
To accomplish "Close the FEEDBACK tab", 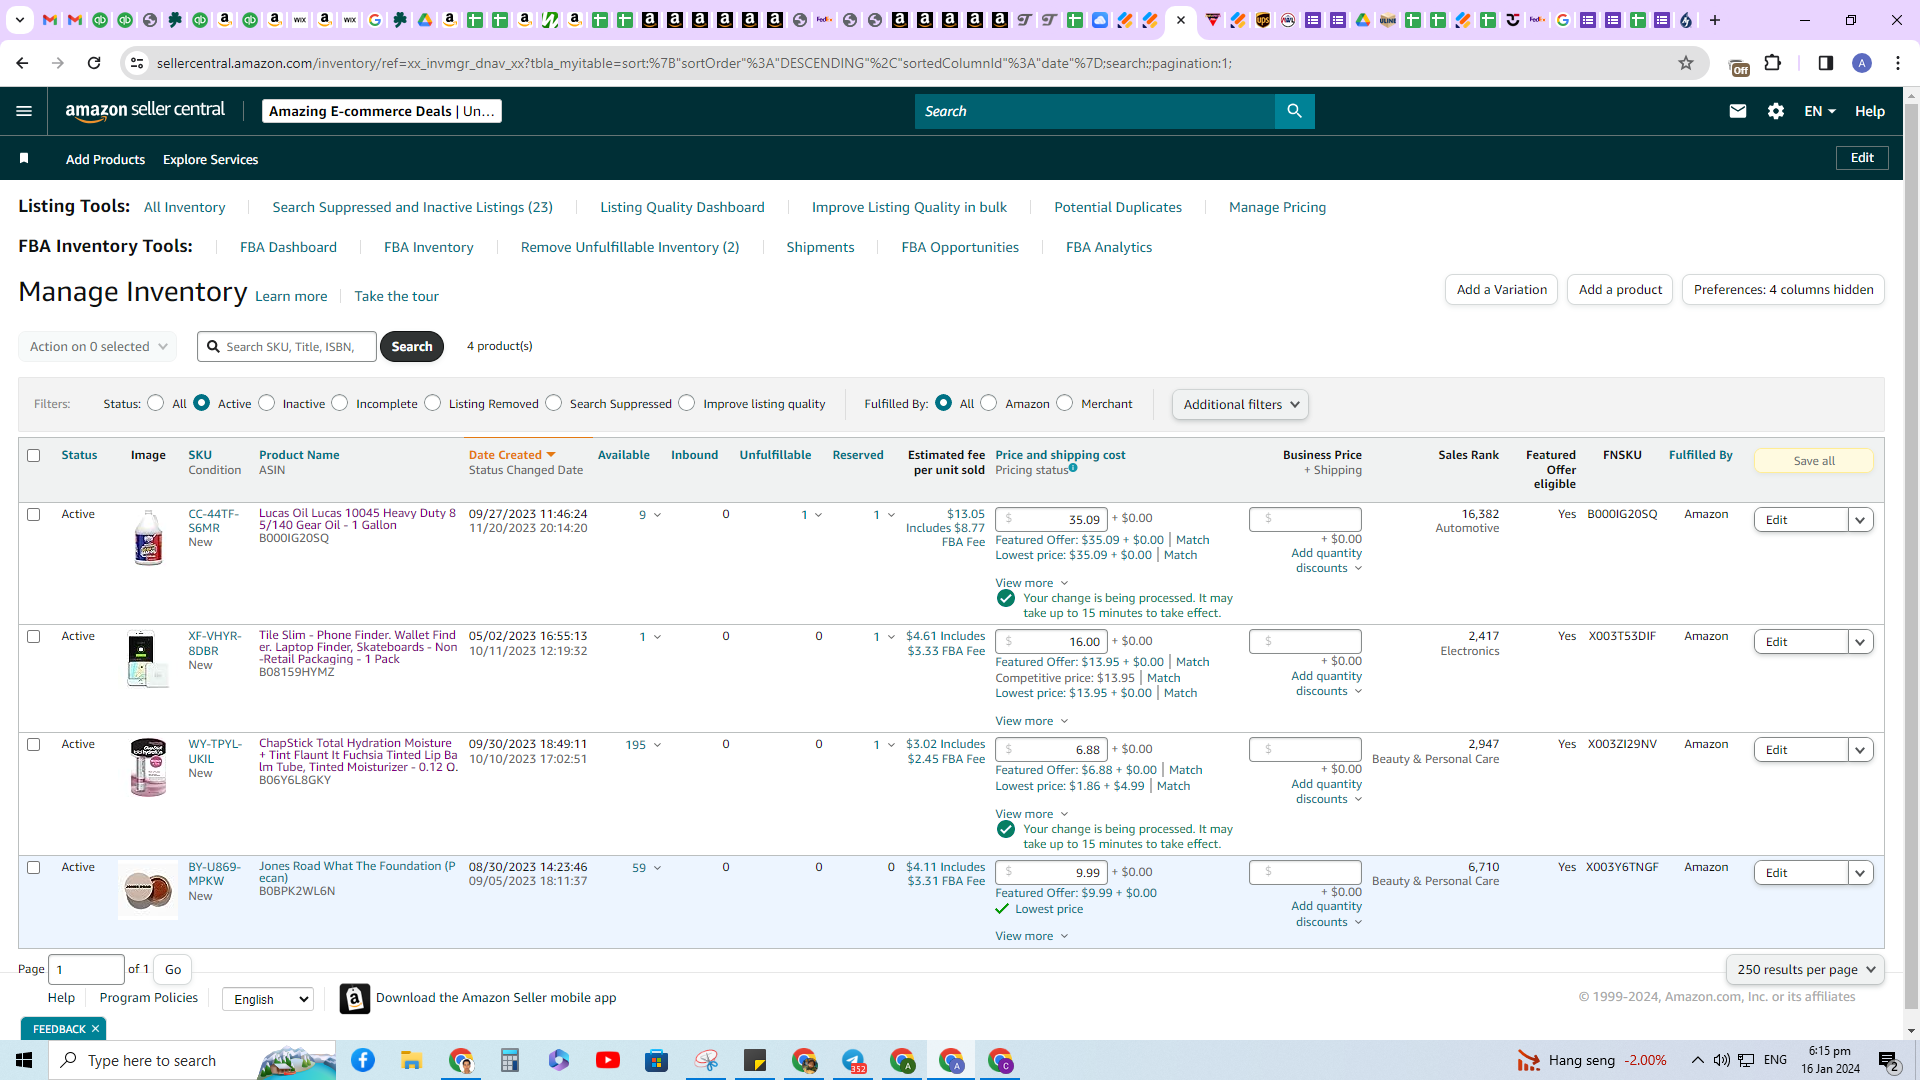I will click(x=96, y=1028).
